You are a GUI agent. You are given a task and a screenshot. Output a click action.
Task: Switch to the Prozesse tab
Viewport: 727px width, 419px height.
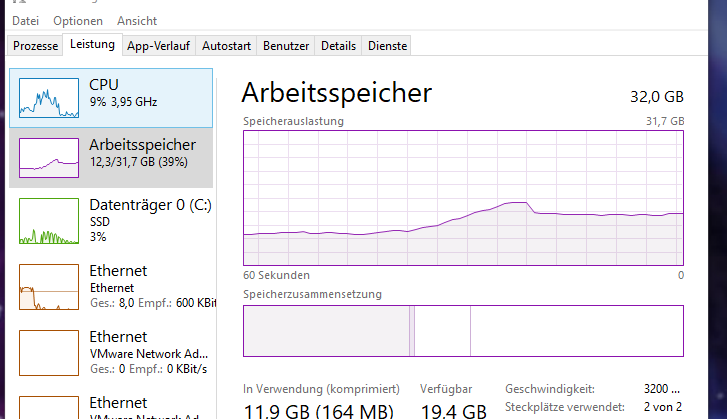point(35,46)
